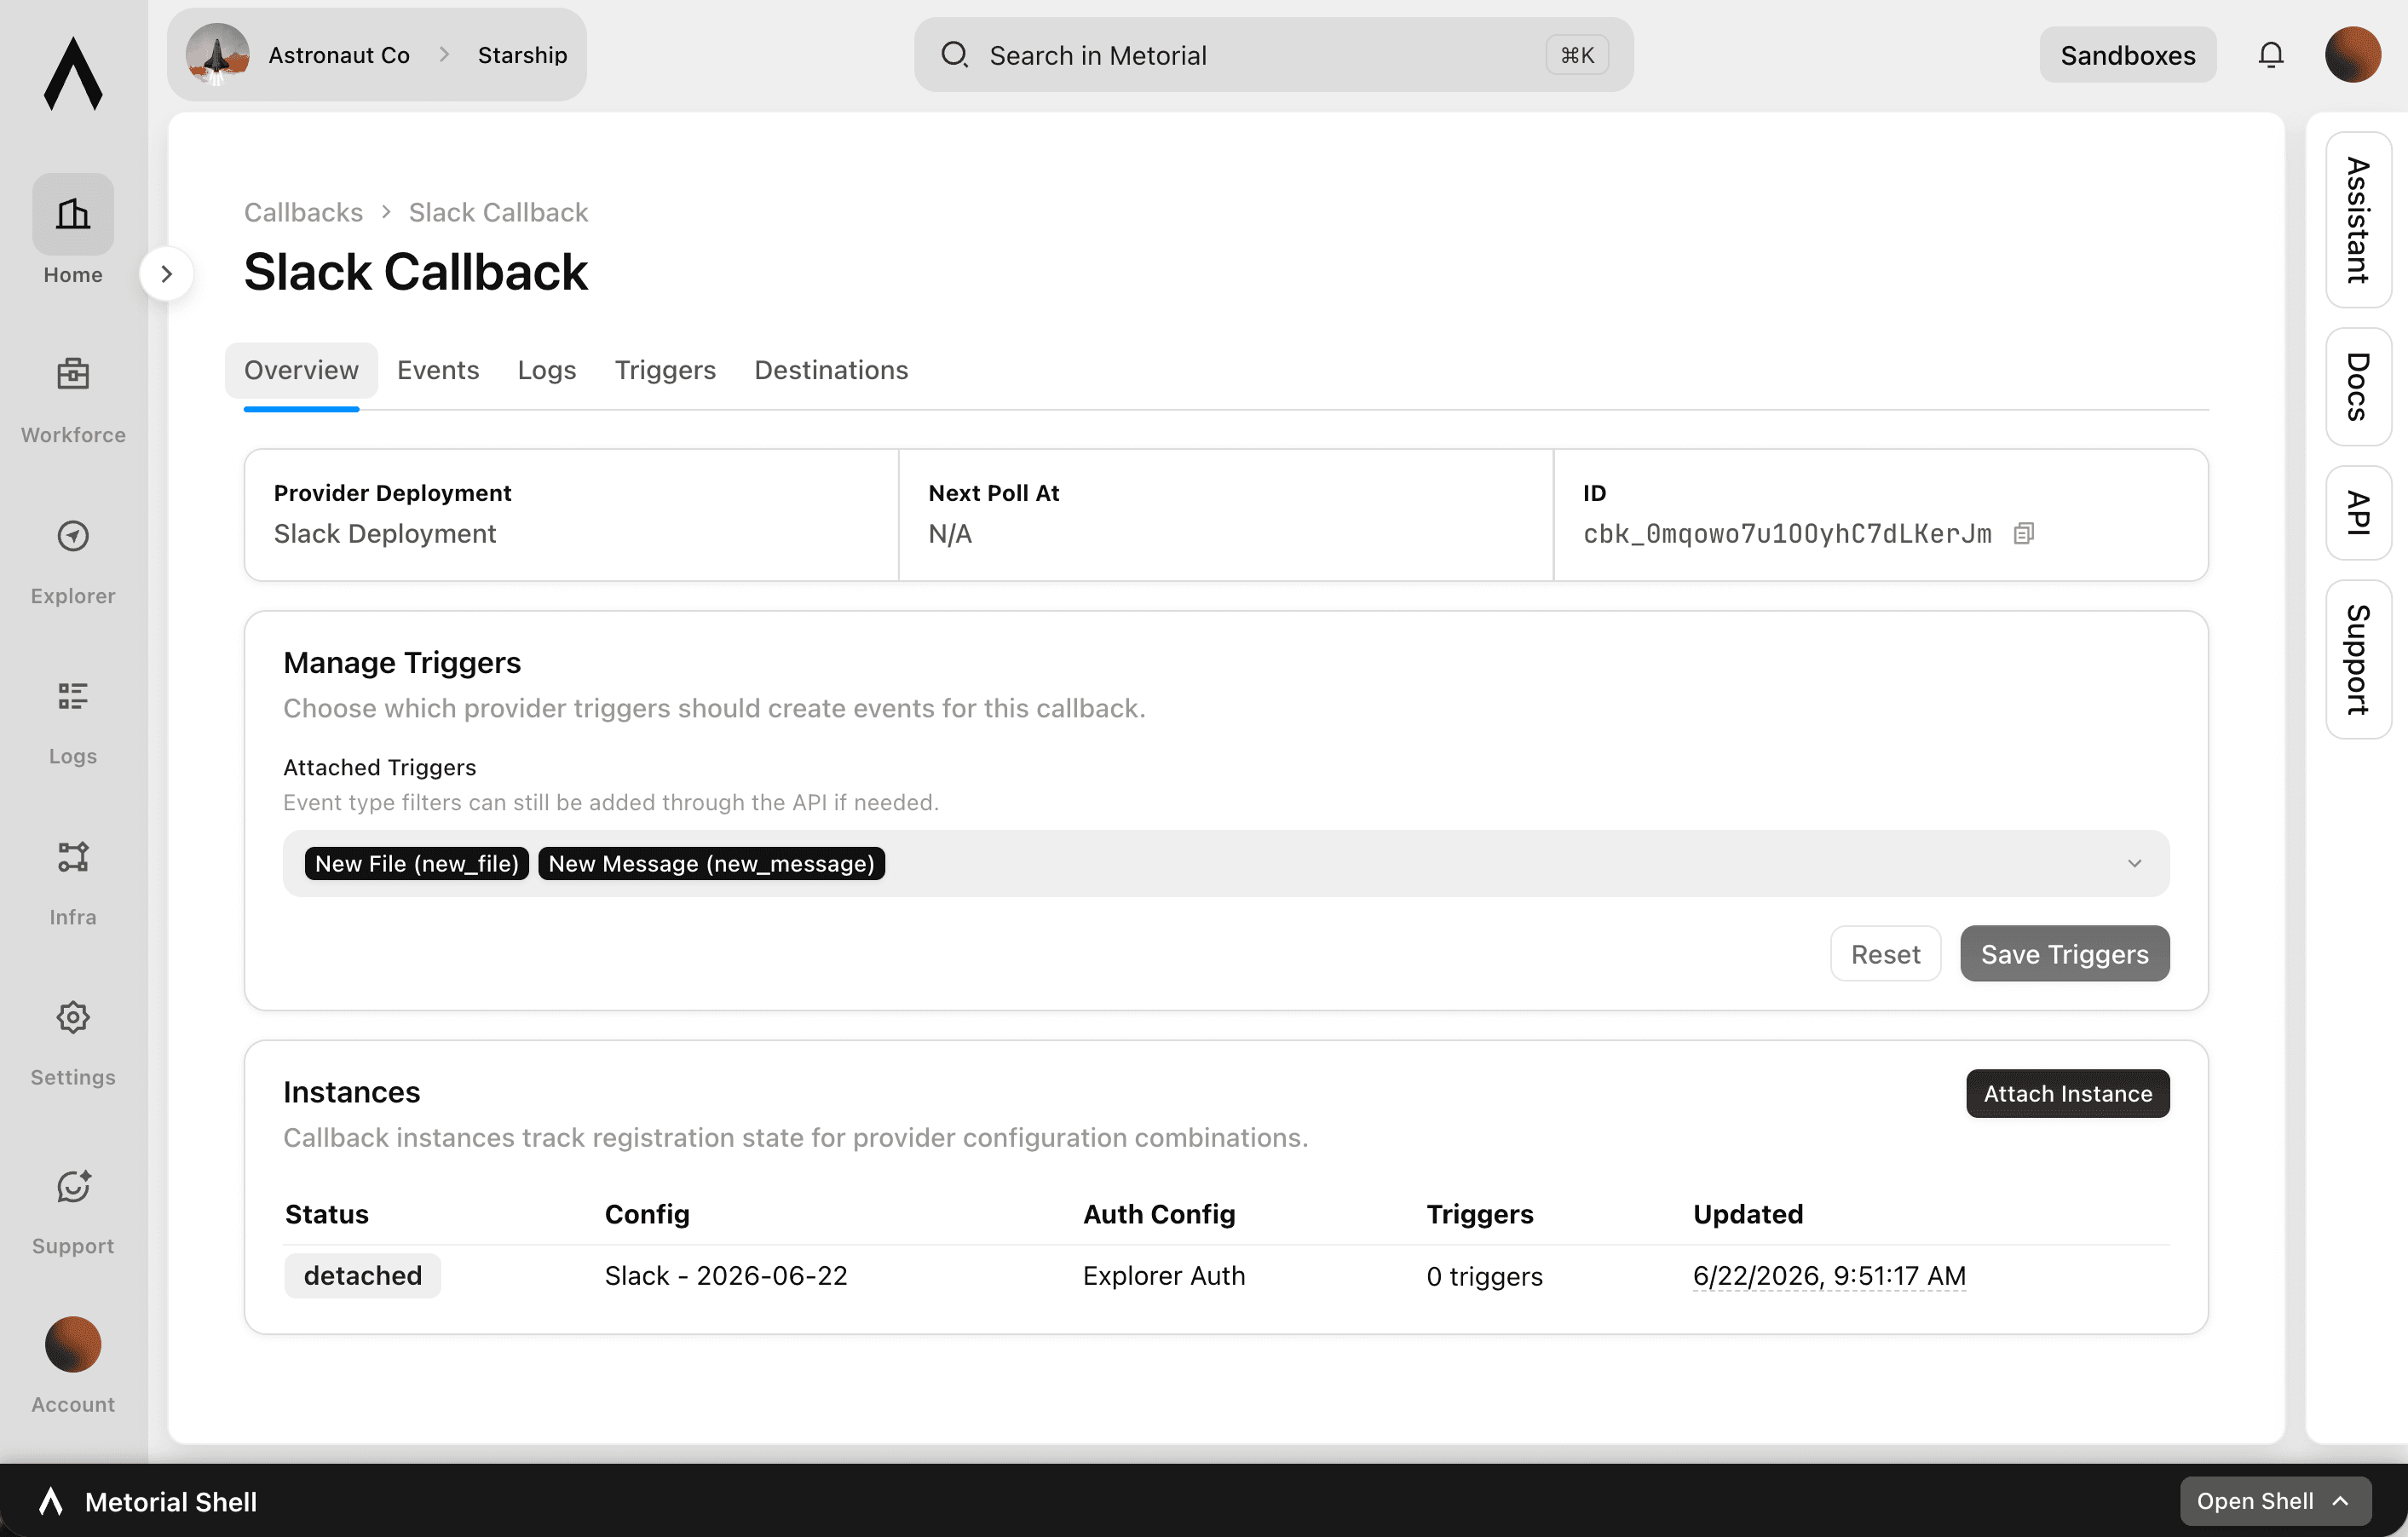
Task: Select the Astronaut Co breadcrumb
Action: click(x=339, y=55)
